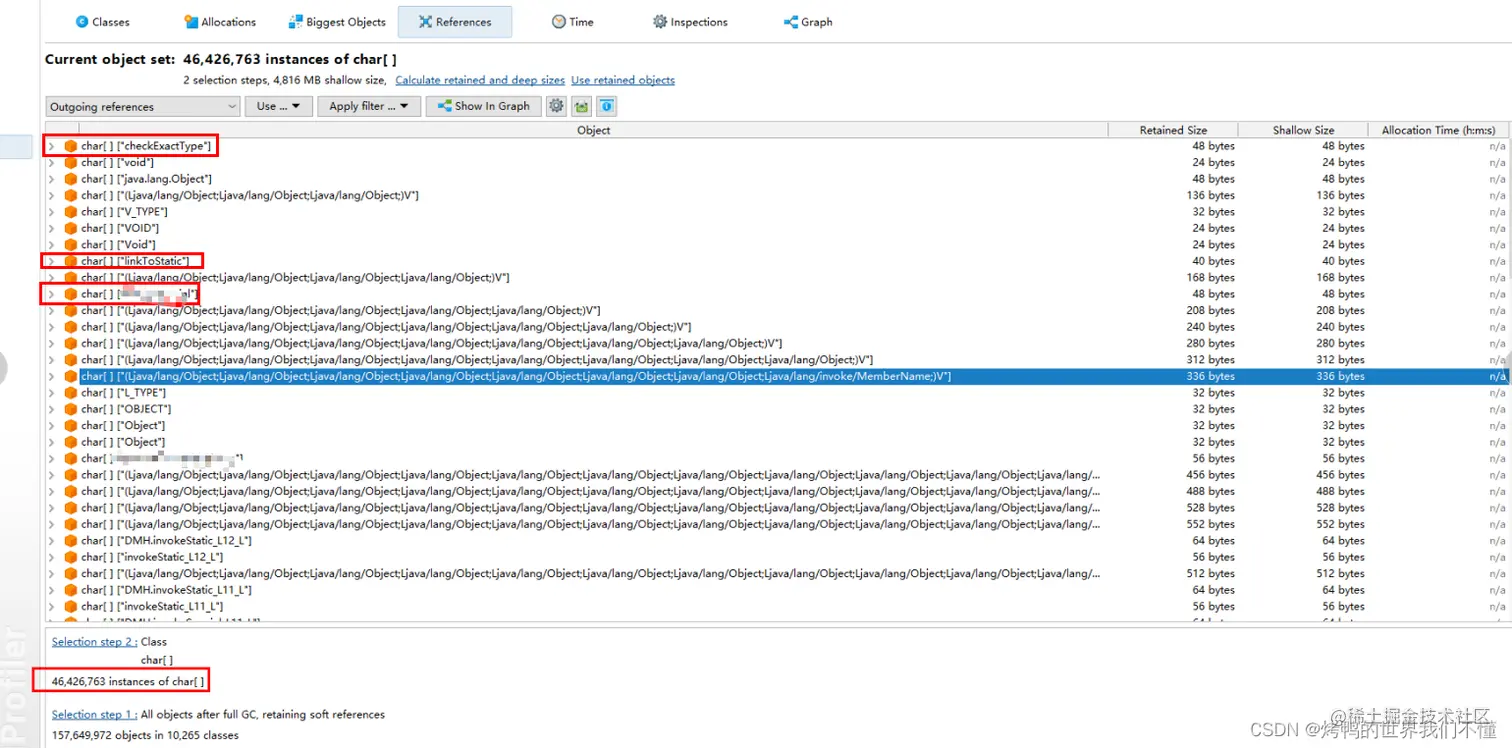Expand the "DMH.invokeStatic_L12_L" row

click(52, 541)
